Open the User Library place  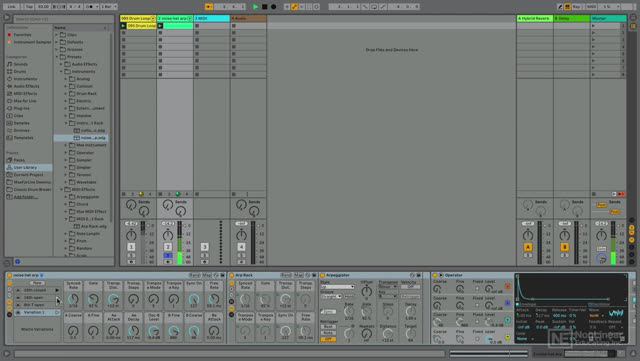coord(25,167)
